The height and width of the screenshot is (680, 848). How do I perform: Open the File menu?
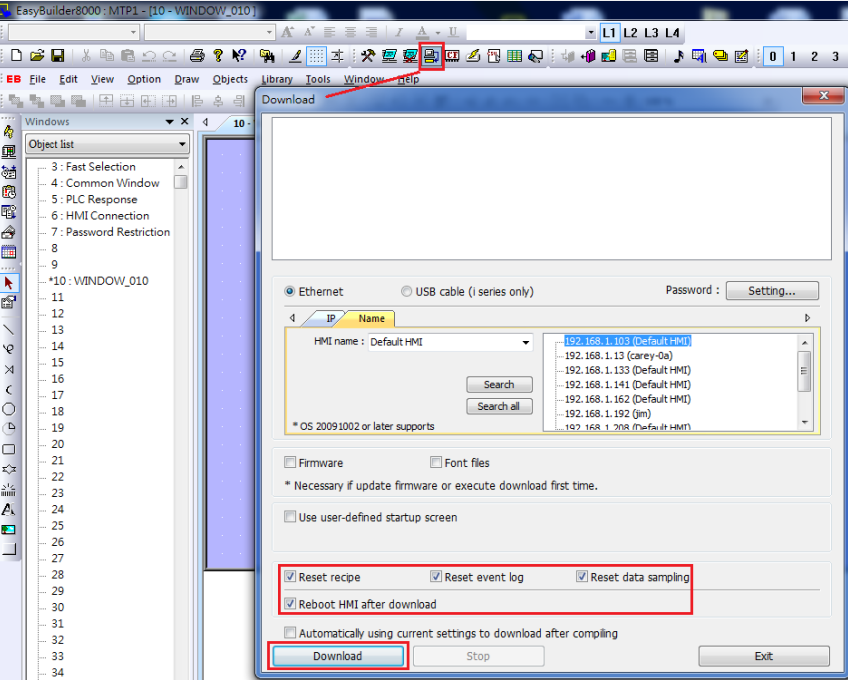click(x=37, y=80)
